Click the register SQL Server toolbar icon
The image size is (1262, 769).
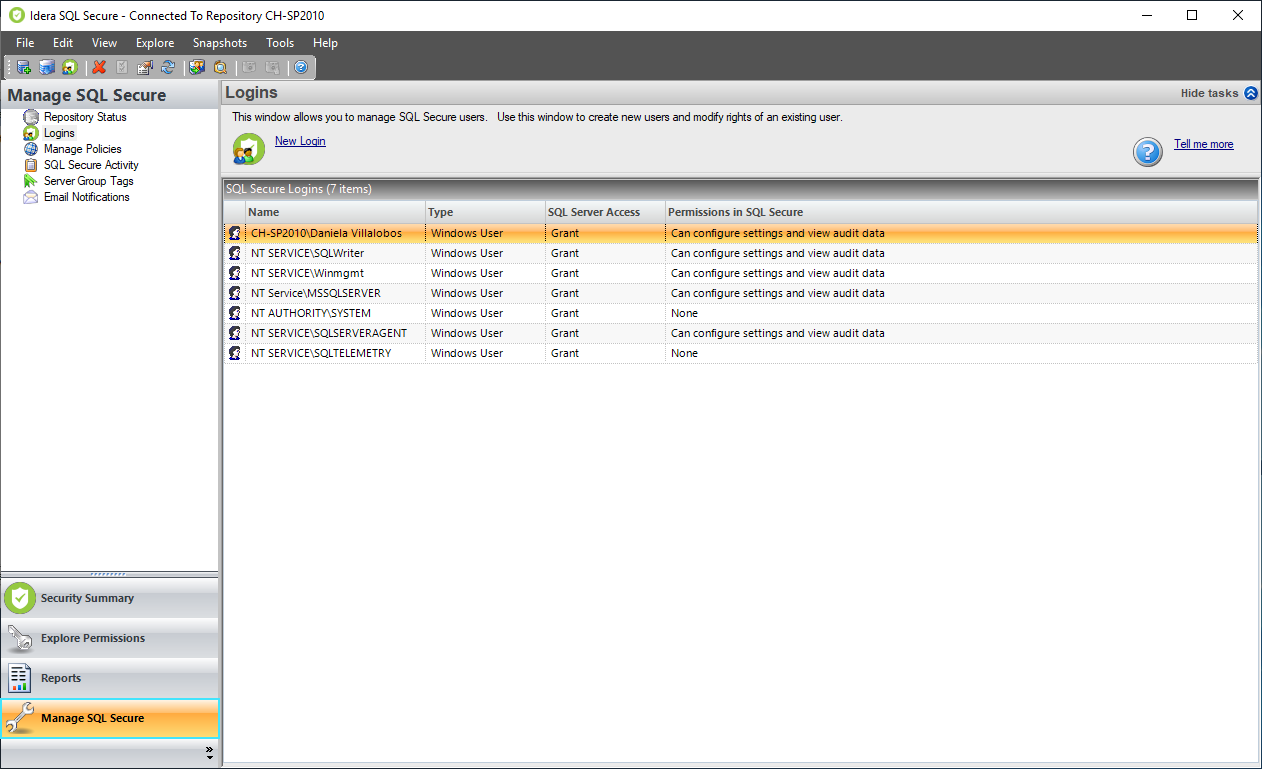(x=23, y=67)
